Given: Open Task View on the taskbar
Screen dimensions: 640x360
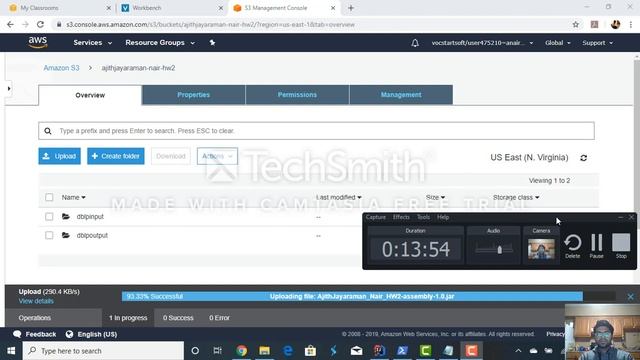Looking at the screenshot, I should (x=218, y=351).
